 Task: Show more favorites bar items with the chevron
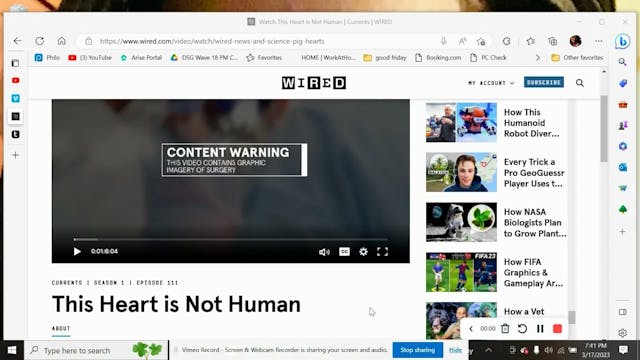coord(538,58)
